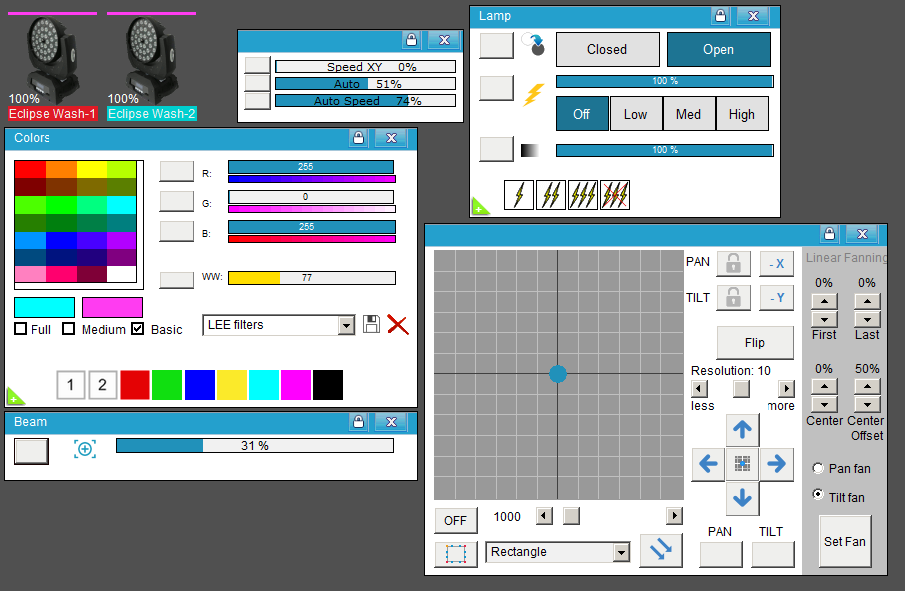
Task: Select the Pan fan radio button
Action: [x=818, y=468]
